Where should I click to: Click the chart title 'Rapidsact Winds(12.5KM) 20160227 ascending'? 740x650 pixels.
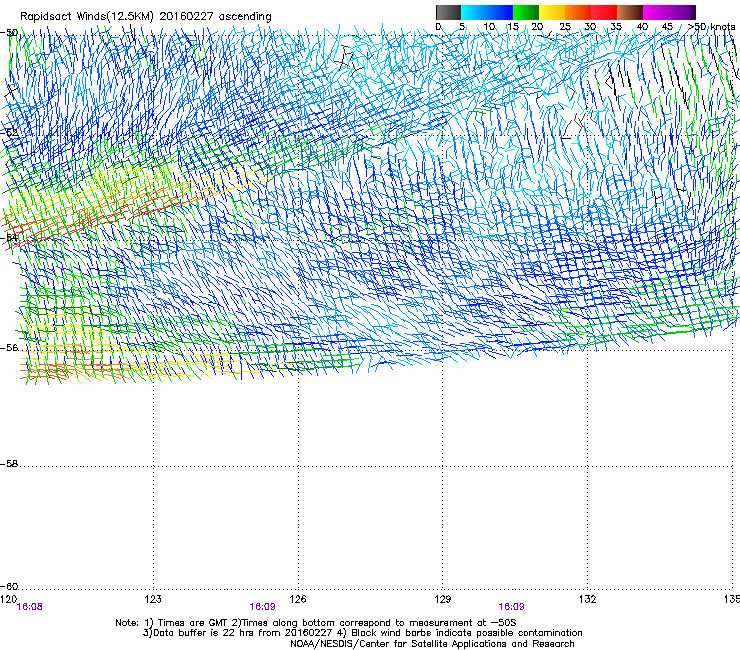tap(146, 17)
